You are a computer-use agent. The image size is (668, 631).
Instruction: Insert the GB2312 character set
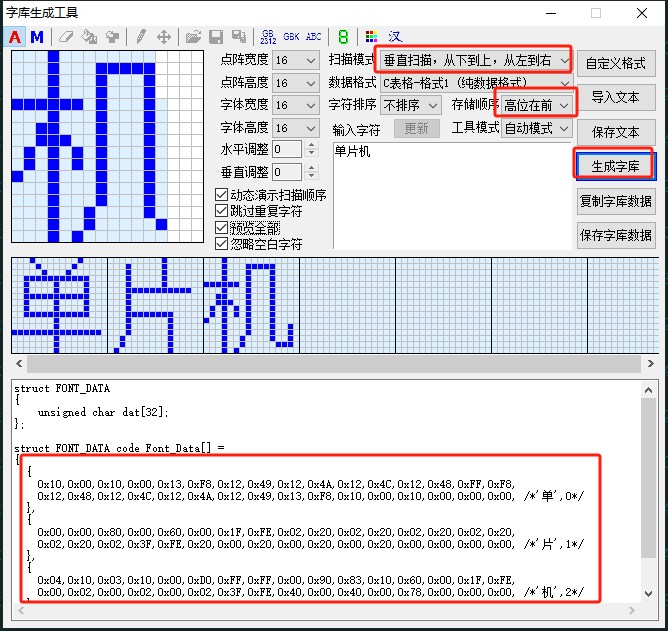[268, 37]
